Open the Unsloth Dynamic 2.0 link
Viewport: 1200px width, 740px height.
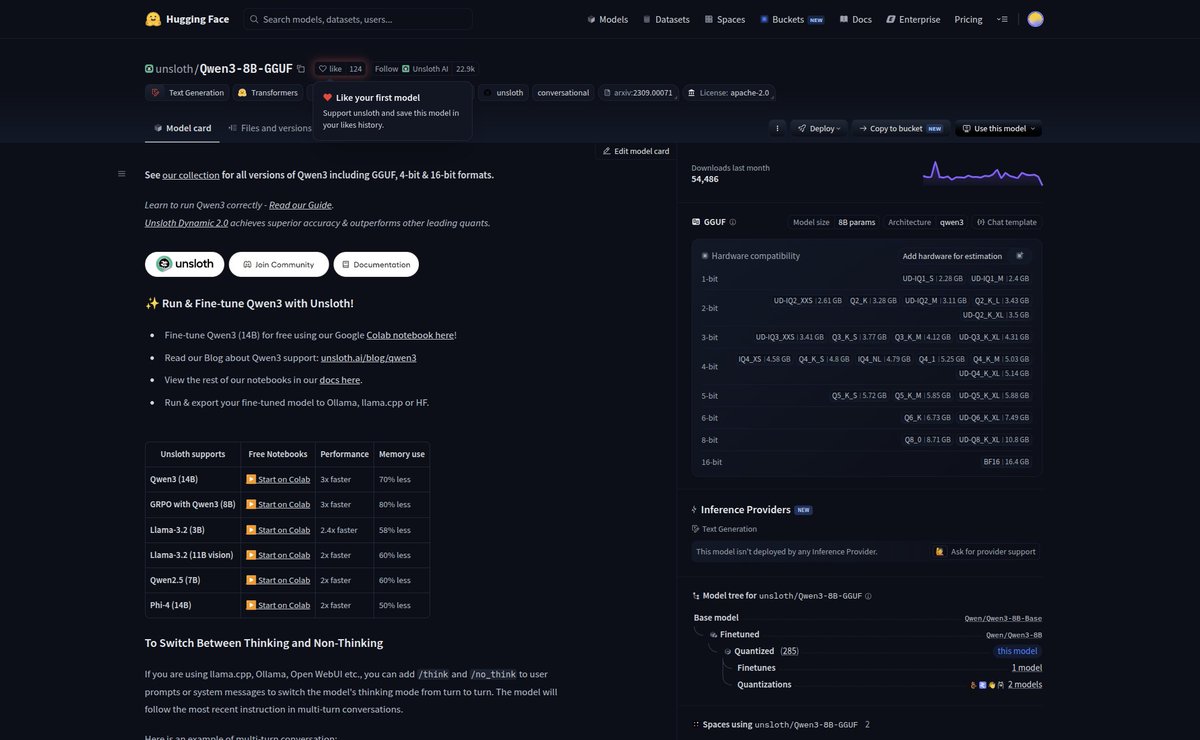coord(186,223)
